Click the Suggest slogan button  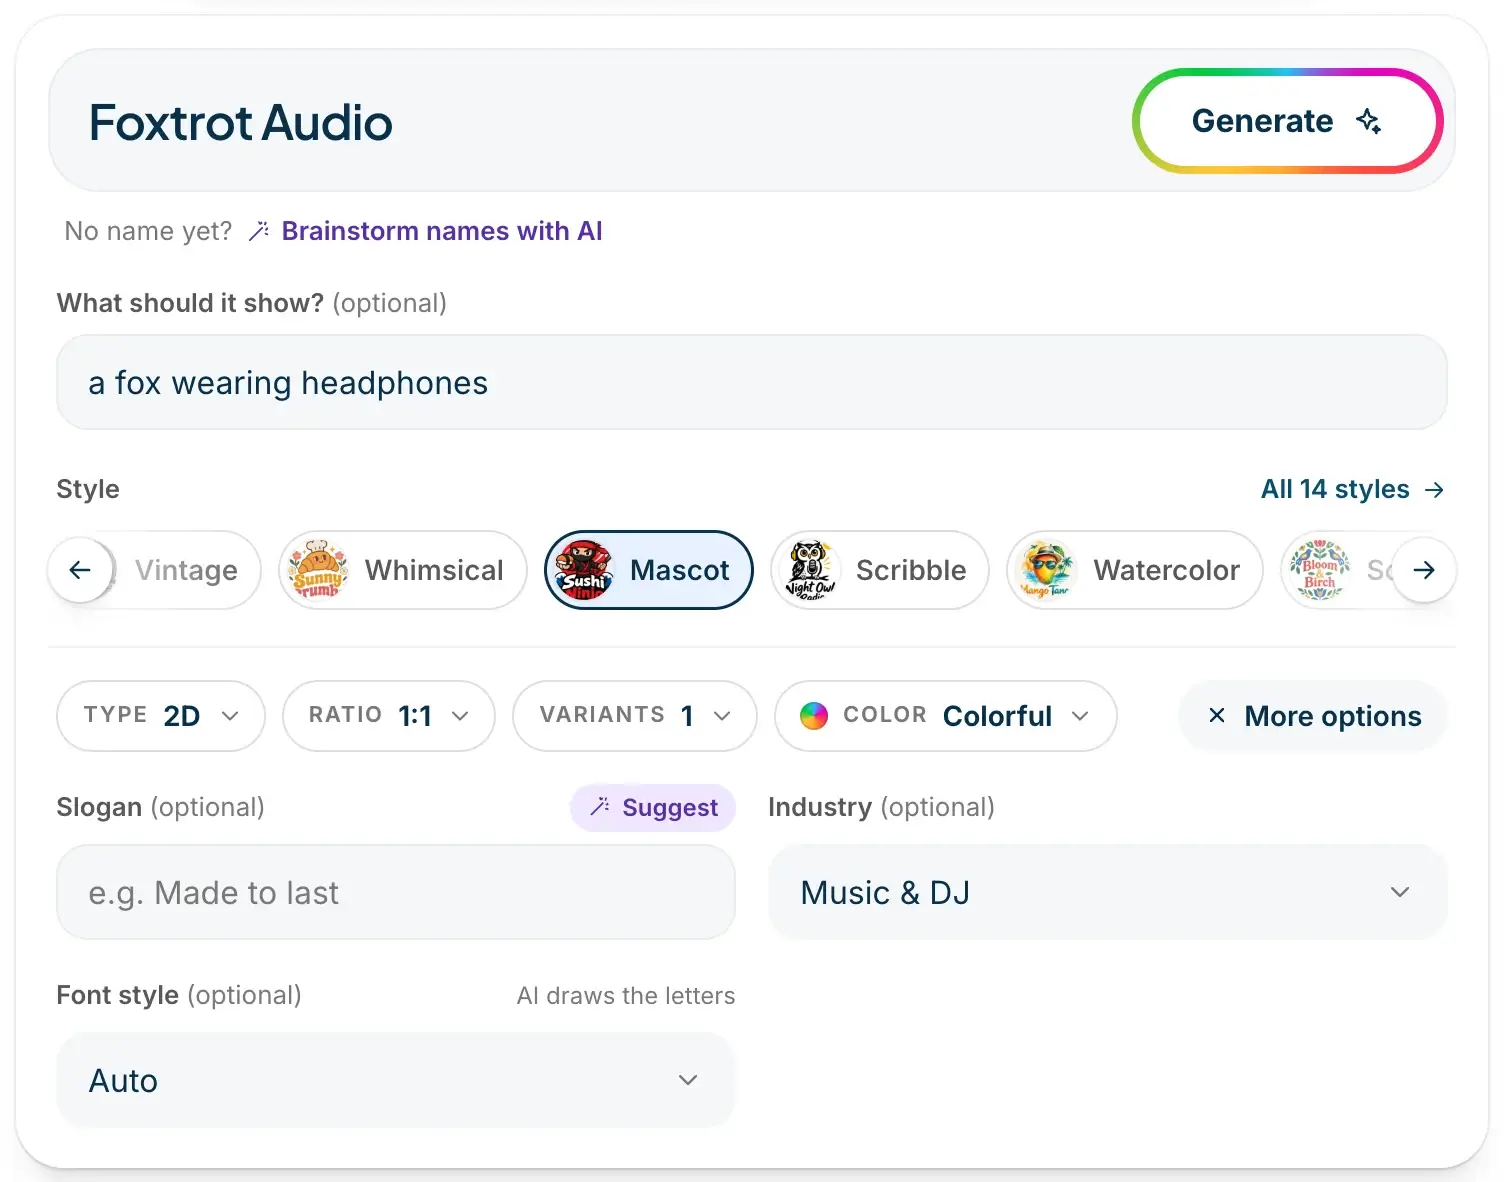pos(653,808)
